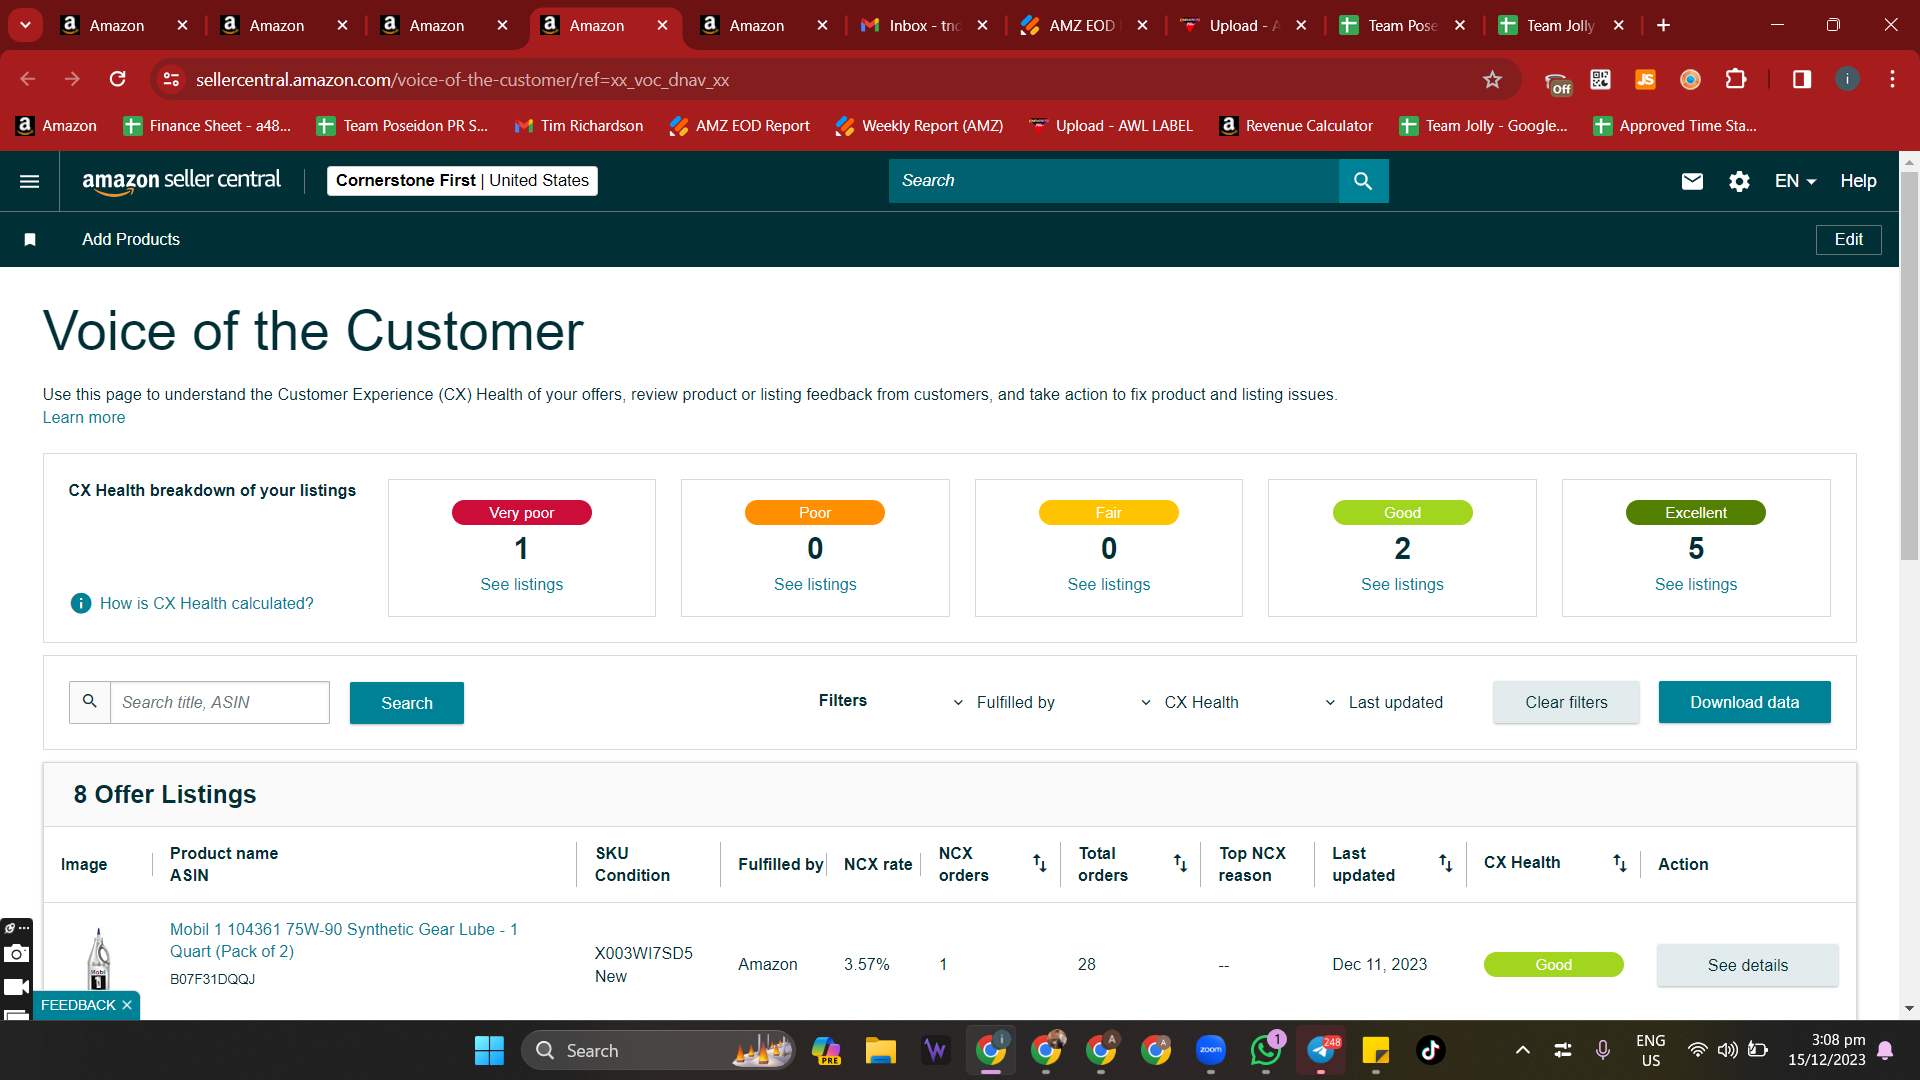Click the Clear filters button
The image size is (1920, 1080).
(1566, 702)
